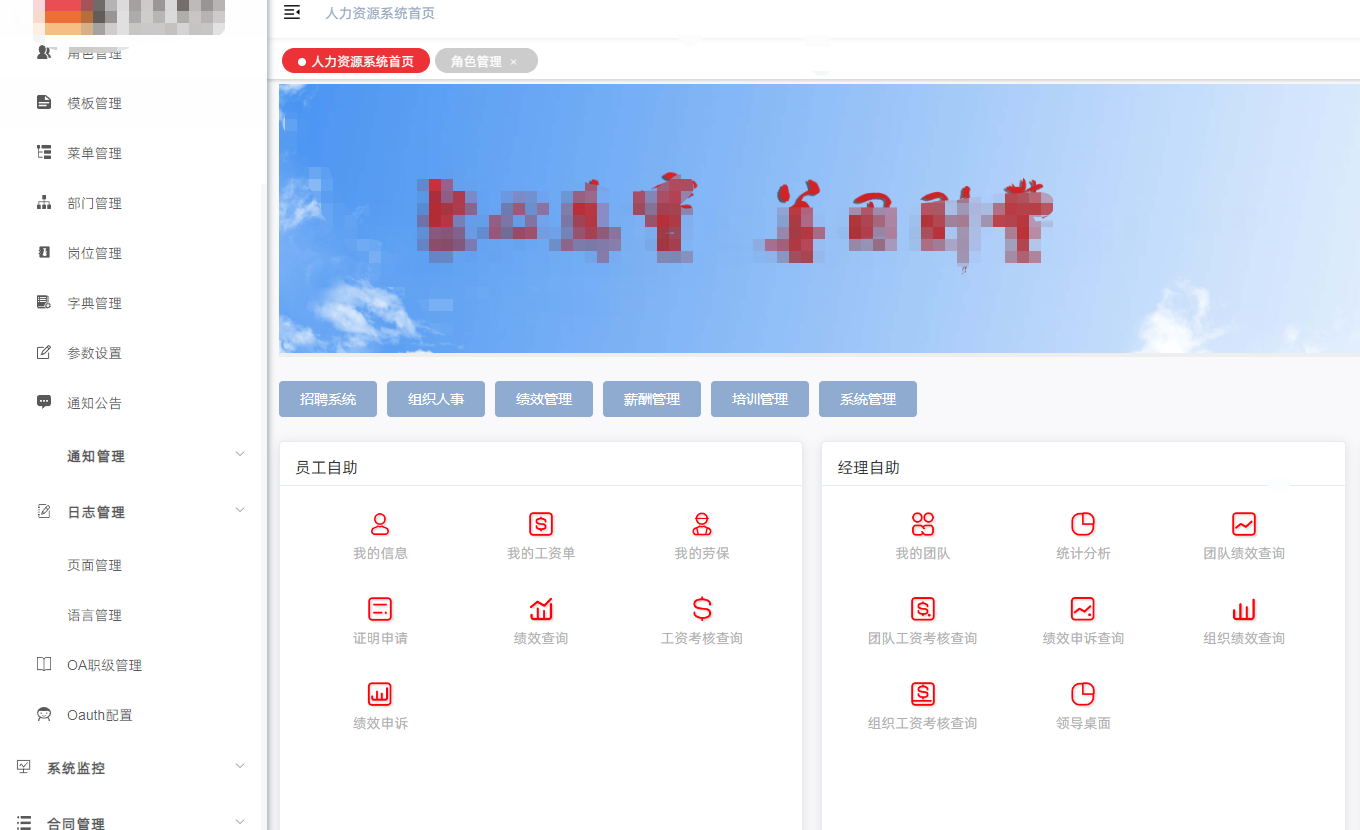Image resolution: width=1360 pixels, height=830 pixels.
Task: Open 我的工资单 icon
Action: tap(541, 524)
